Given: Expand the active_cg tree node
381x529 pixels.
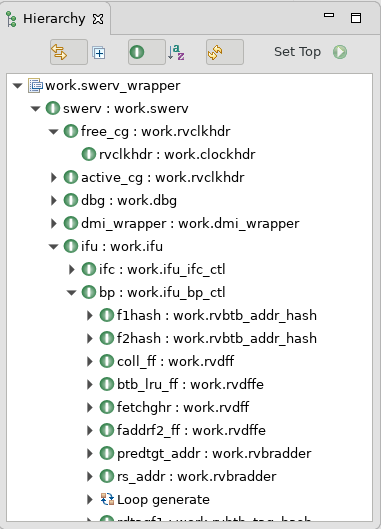Looking at the screenshot, I should point(54,177).
